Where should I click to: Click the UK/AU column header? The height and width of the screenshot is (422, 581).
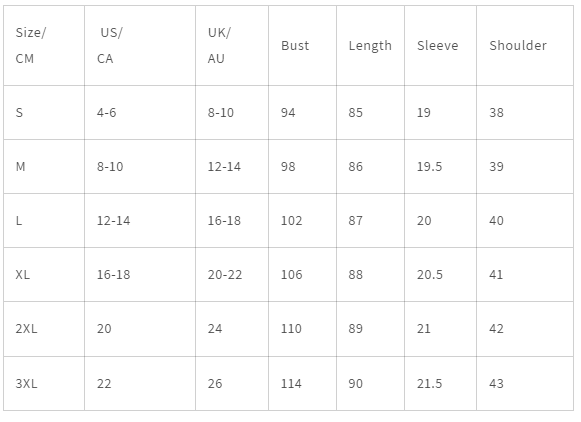point(232,46)
